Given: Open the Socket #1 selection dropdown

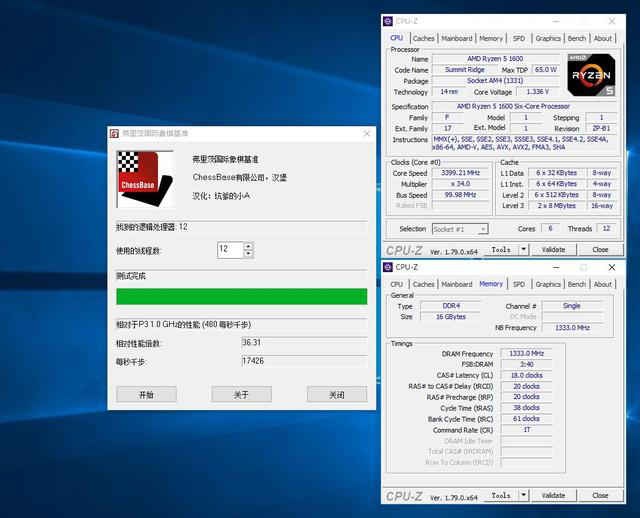Looking at the screenshot, I should [x=483, y=229].
